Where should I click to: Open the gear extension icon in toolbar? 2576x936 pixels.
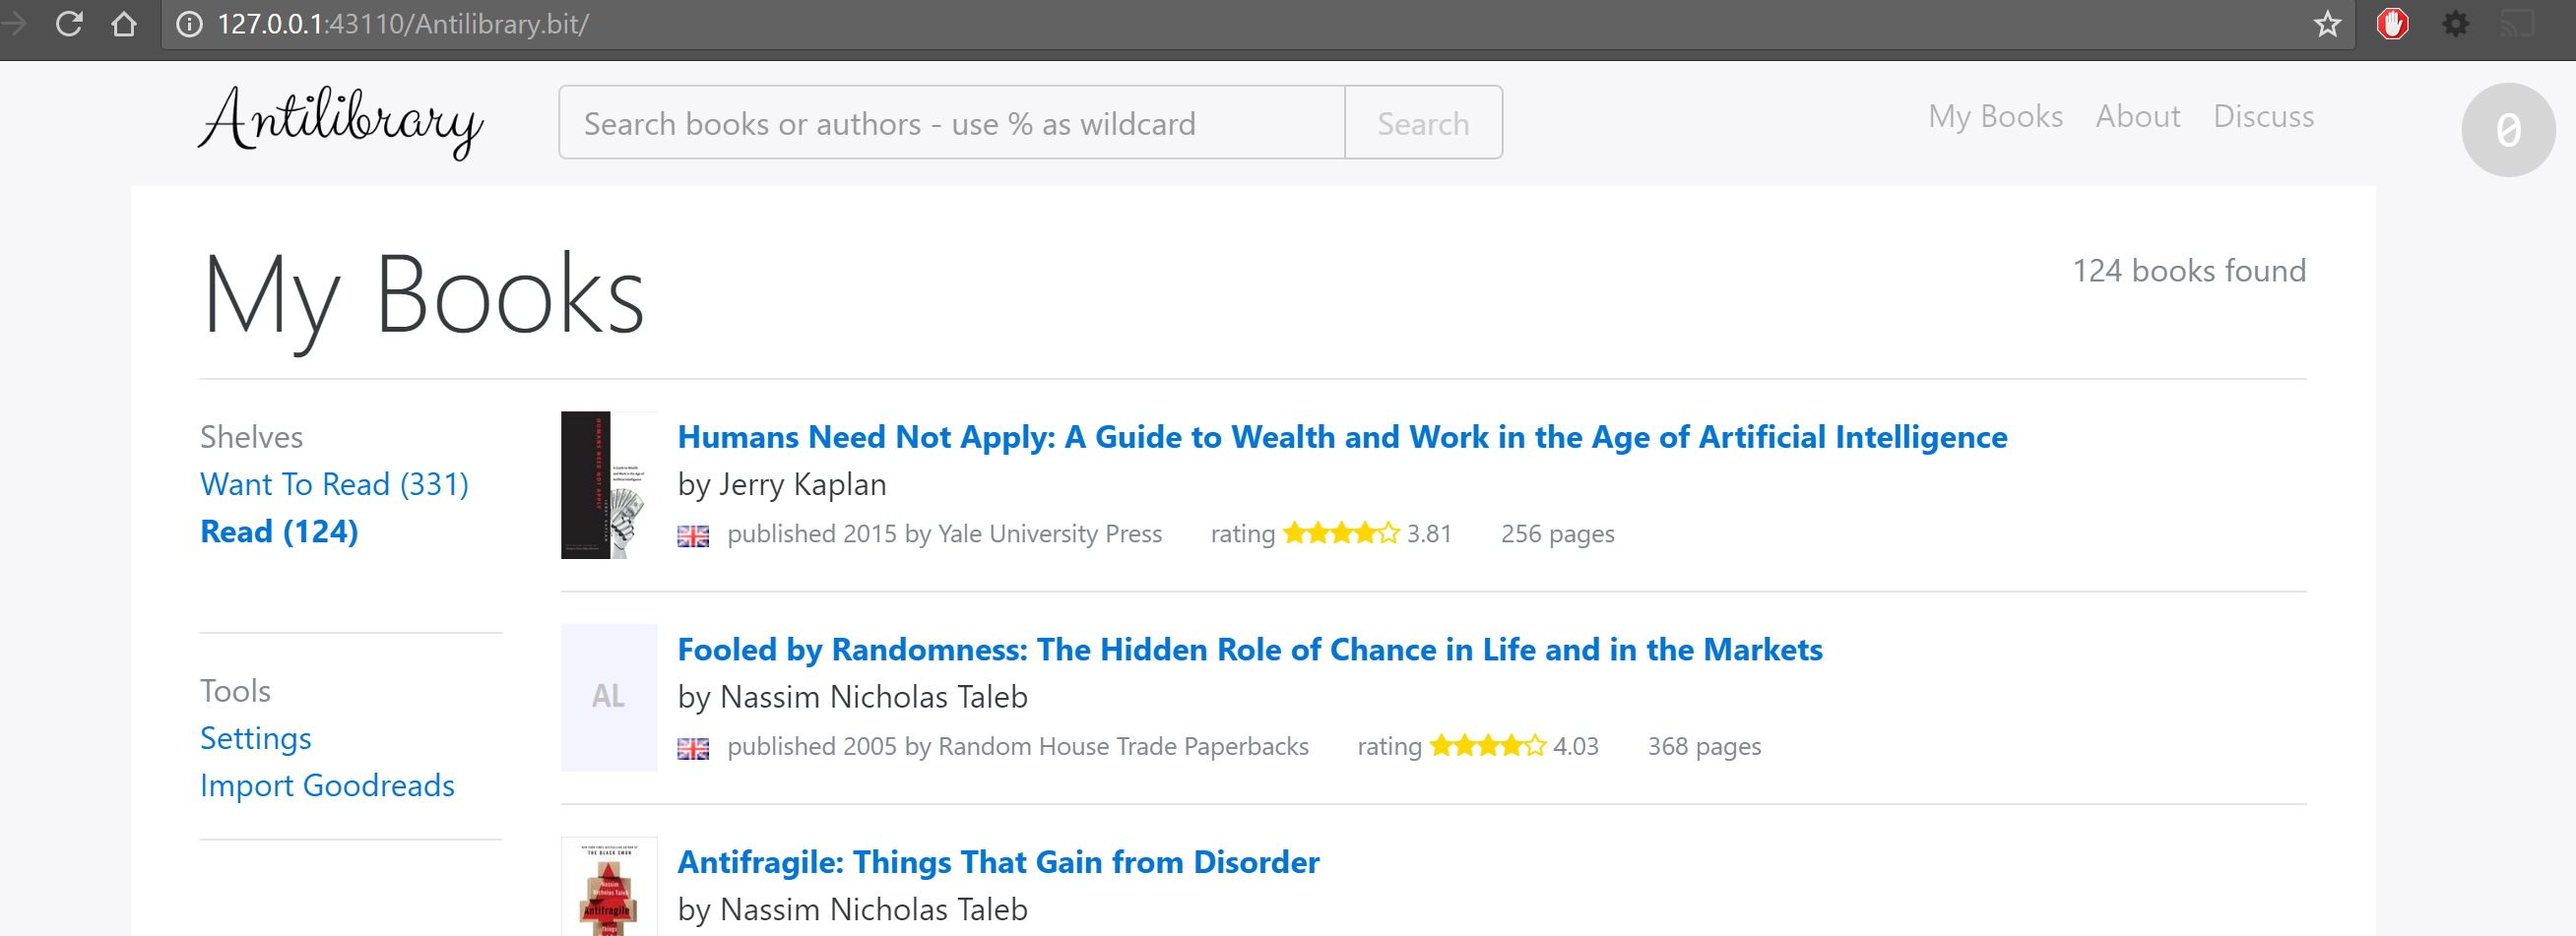point(2455,23)
